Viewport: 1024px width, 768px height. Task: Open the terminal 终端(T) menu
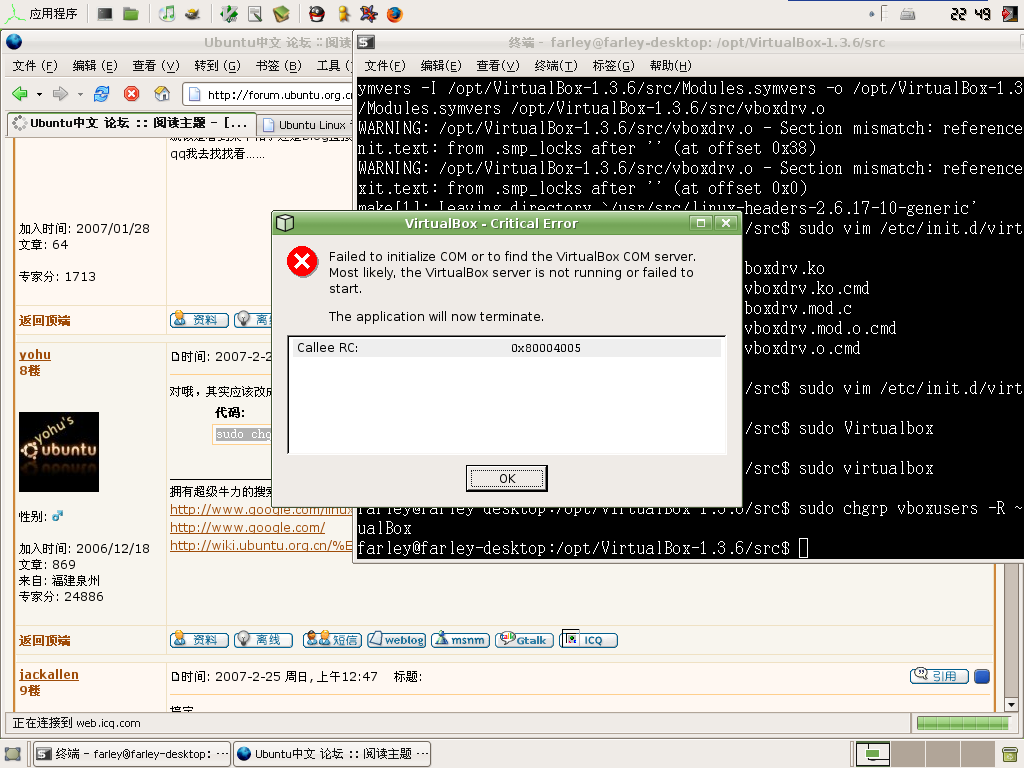[556, 66]
